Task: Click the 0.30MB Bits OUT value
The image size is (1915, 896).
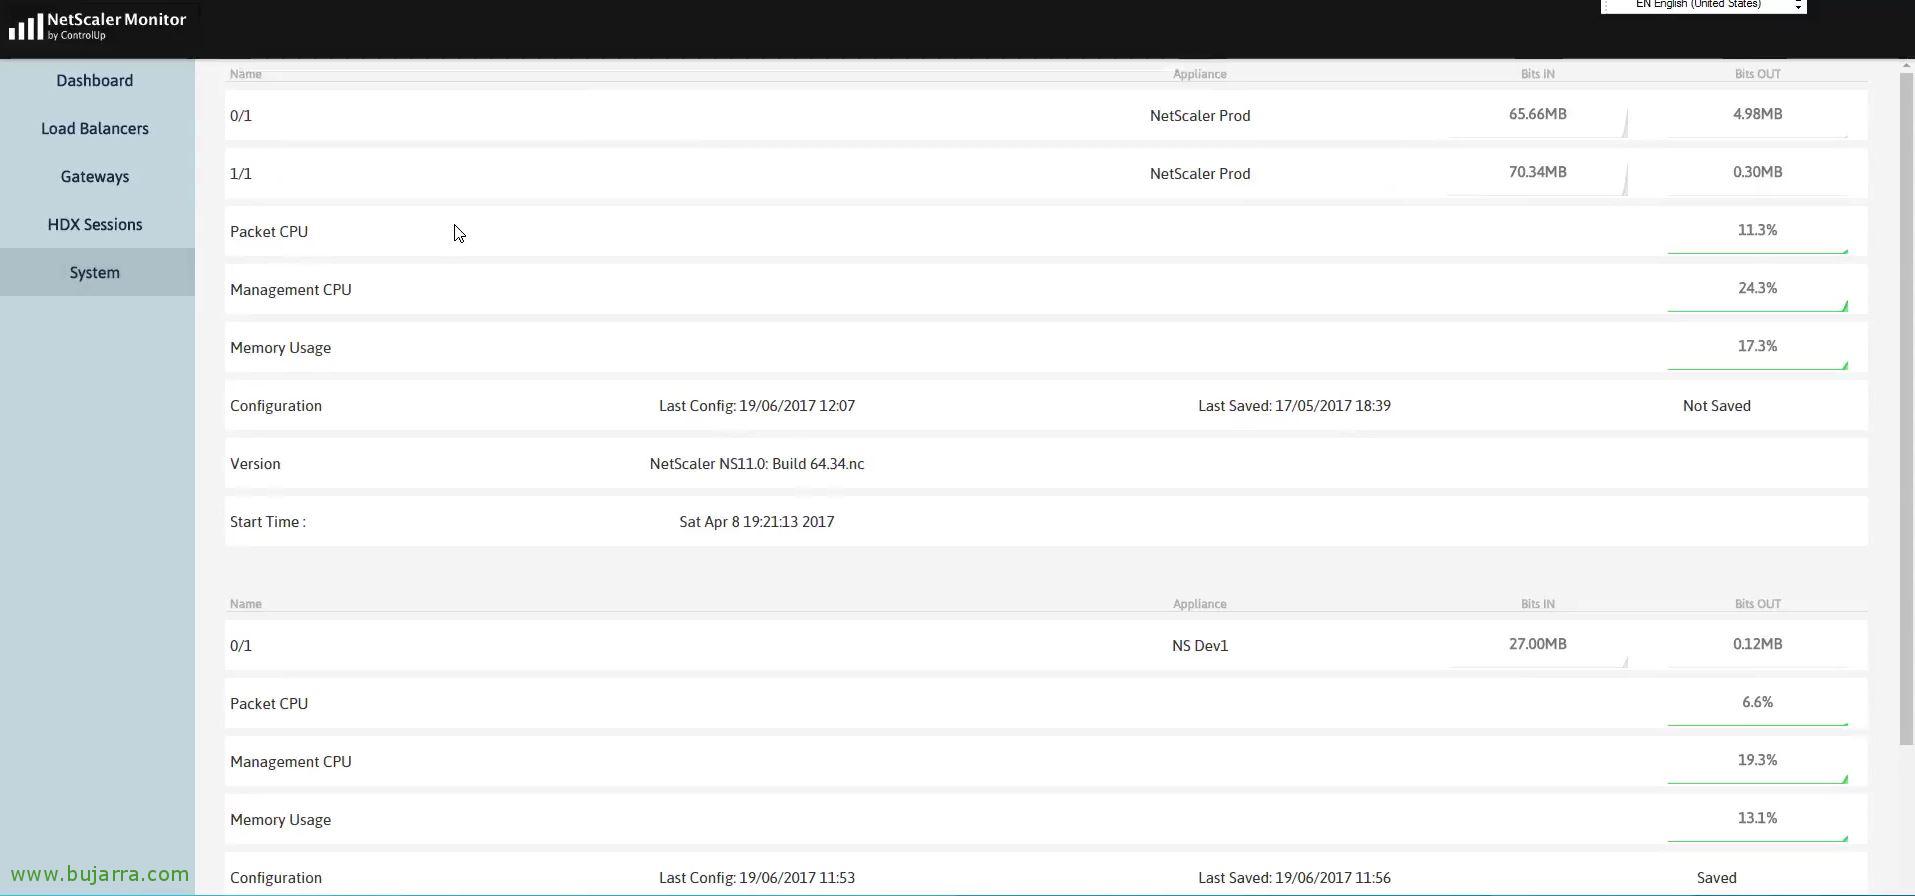Action: point(1757,172)
